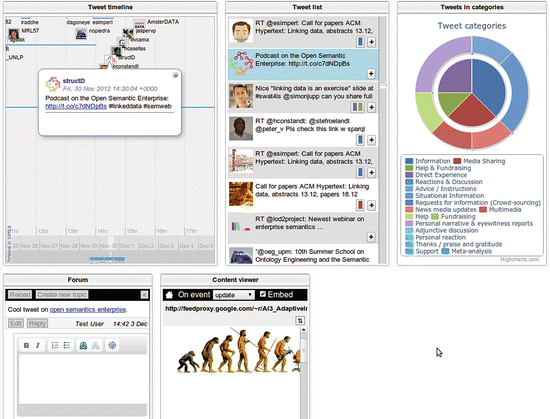The image size is (550, 419).
Task: Click Reply button on forum post
Action: tap(37, 323)
